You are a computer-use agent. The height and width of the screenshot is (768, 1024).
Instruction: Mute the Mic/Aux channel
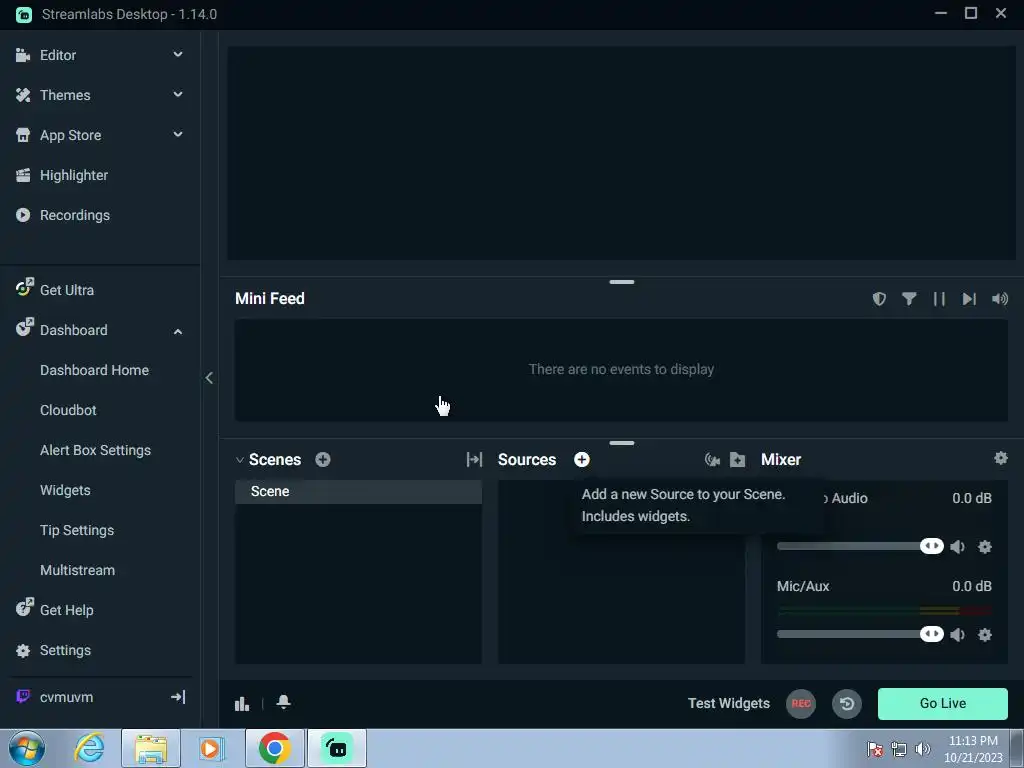point(957,635)
